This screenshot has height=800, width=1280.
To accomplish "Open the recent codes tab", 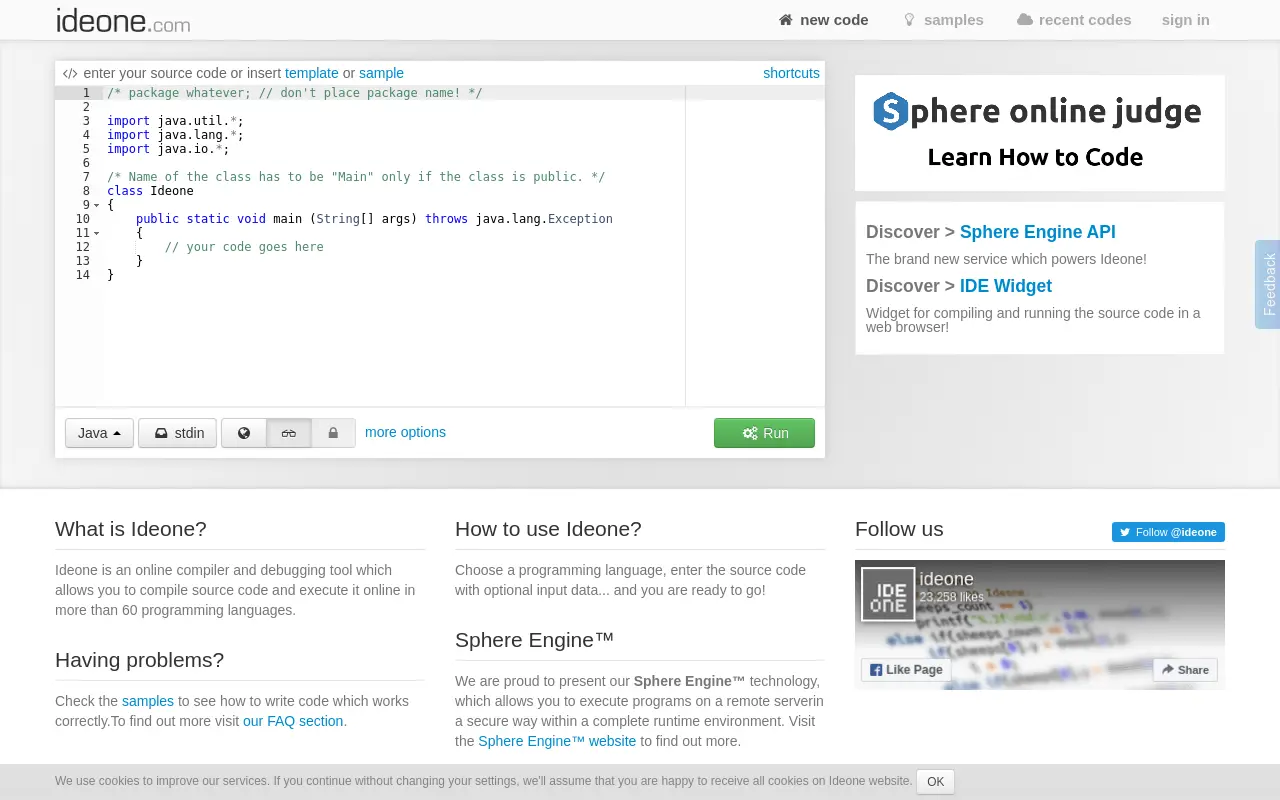I will tap(1074, 20).
